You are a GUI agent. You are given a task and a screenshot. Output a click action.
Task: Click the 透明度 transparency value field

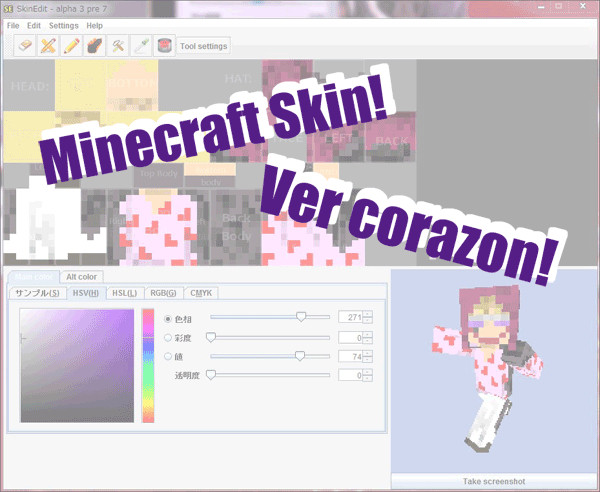tap(350, 375)
